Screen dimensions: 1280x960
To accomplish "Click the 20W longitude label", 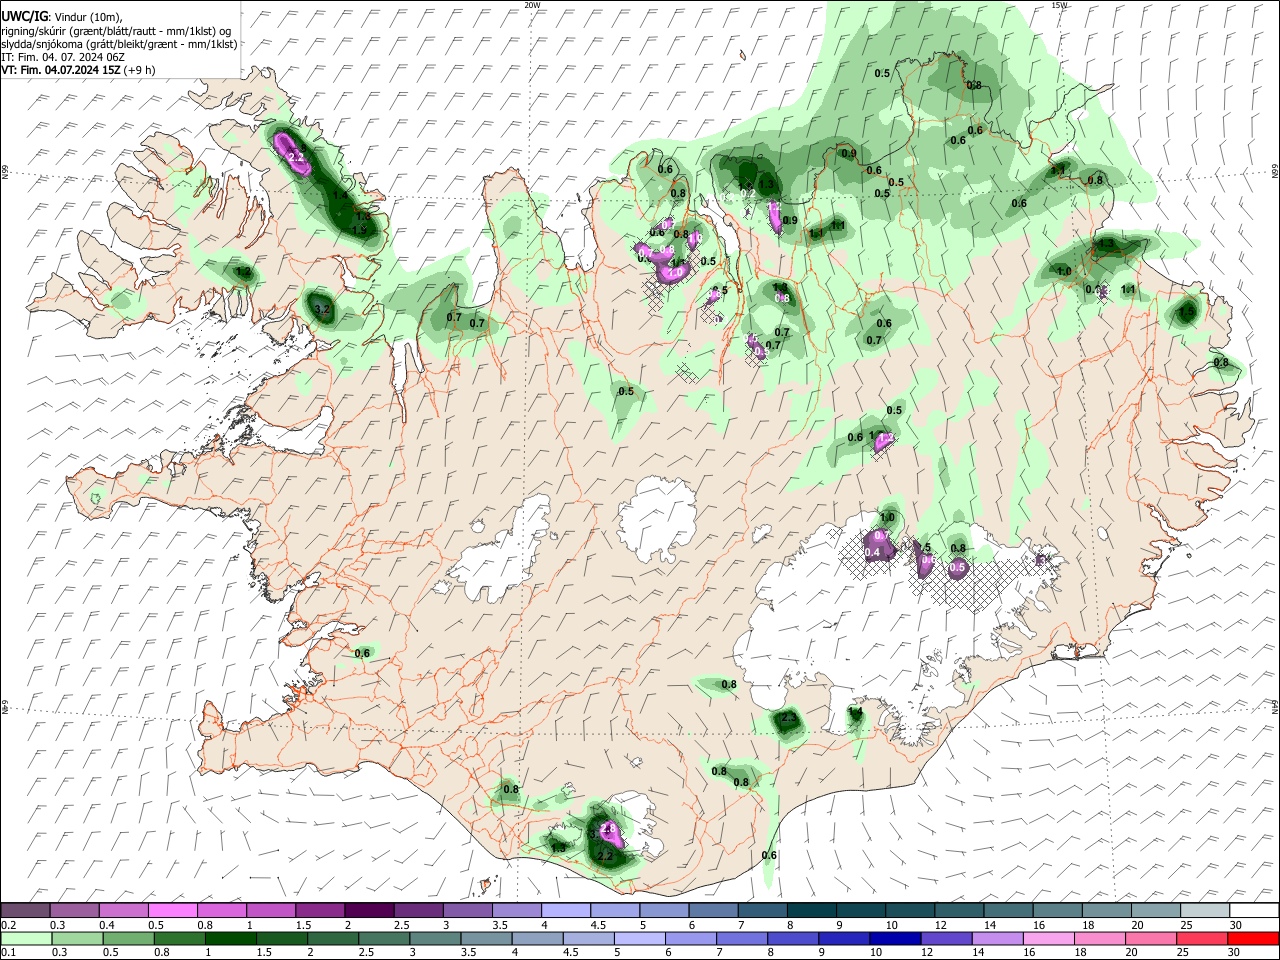I will pos(533,5).
